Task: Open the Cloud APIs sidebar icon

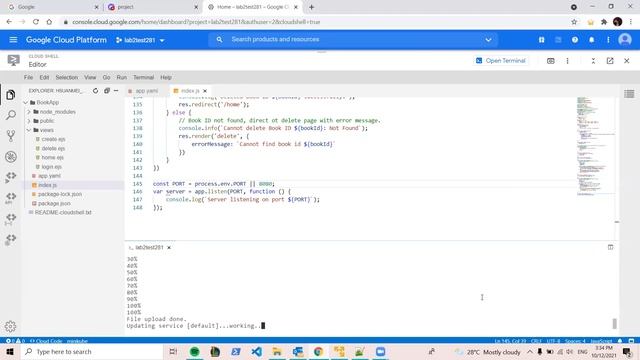Action: click(11, 198)
